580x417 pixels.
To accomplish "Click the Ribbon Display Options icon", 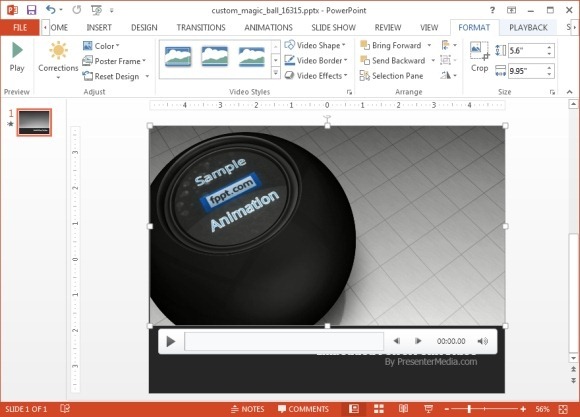I will pos(512,10).
